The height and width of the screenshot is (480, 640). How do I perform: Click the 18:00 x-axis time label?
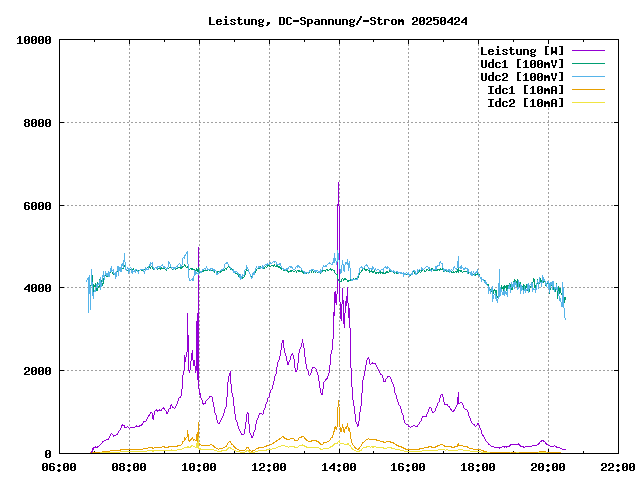click(x=478, y=467)
